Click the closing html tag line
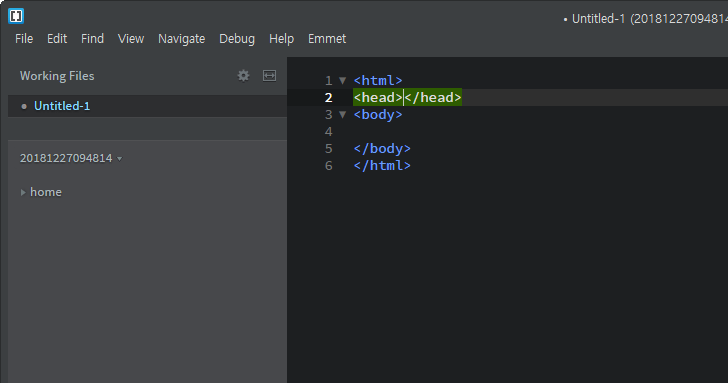This screenshot has height=383, width=728. (382, 165)
